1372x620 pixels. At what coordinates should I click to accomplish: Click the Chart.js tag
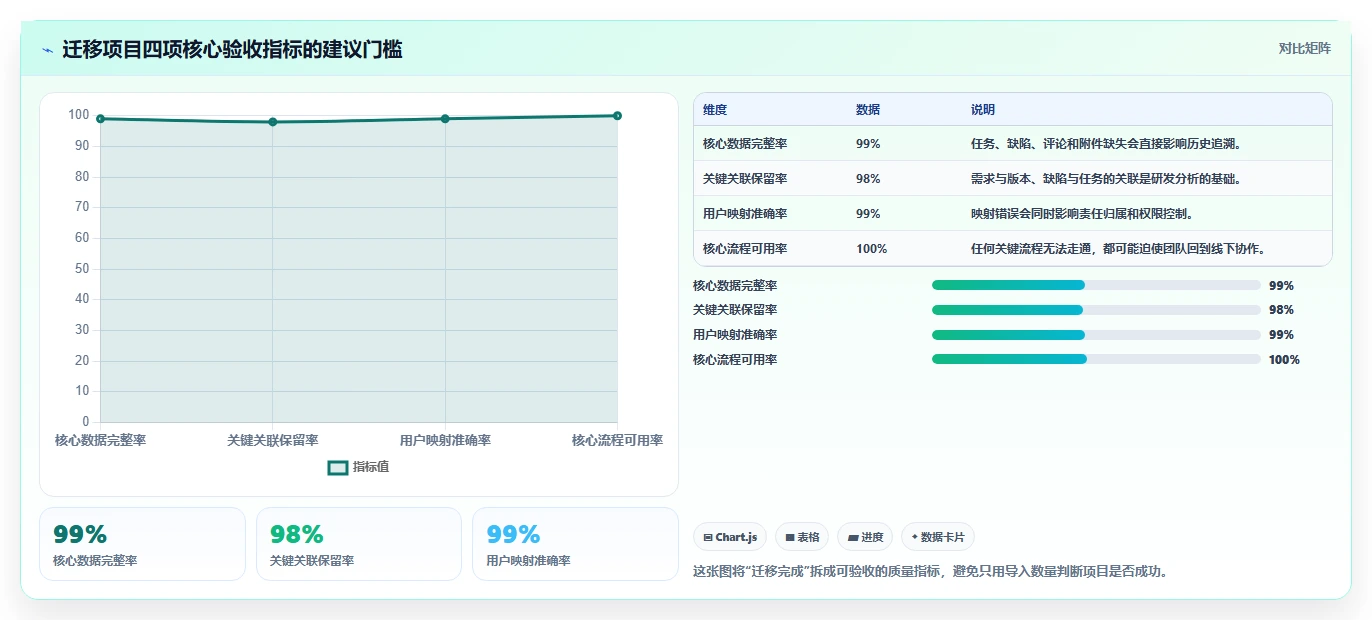point(731,537)
